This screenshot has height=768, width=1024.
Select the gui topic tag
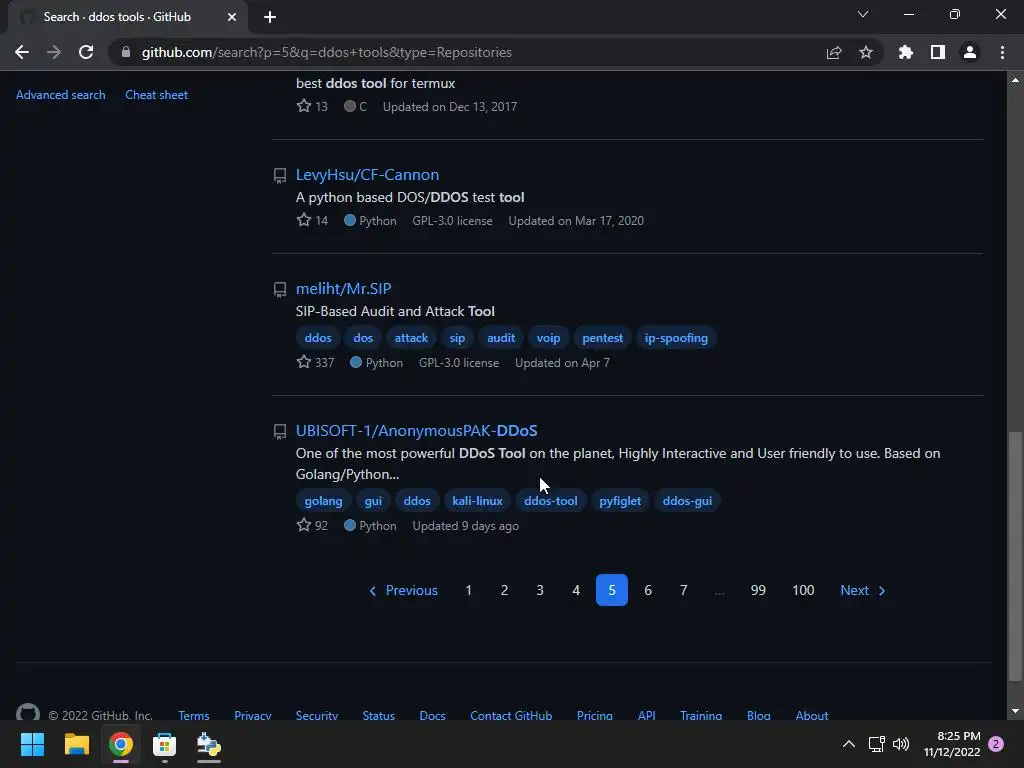pyautogui.click(x=373, y=501)
